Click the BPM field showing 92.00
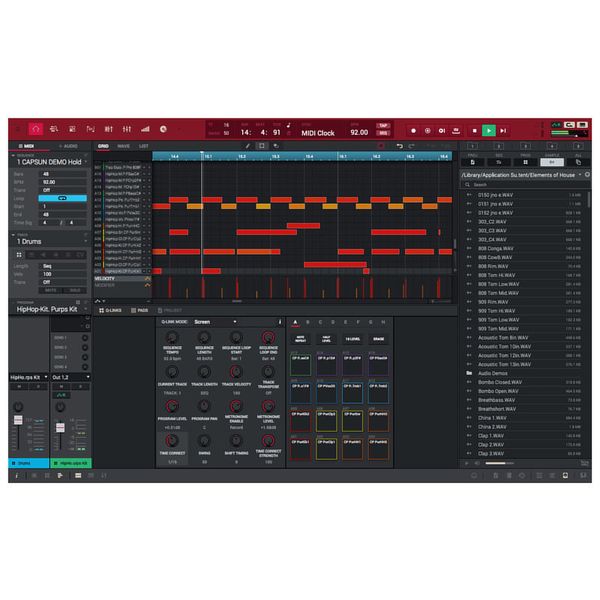 [x=64, y=182]
